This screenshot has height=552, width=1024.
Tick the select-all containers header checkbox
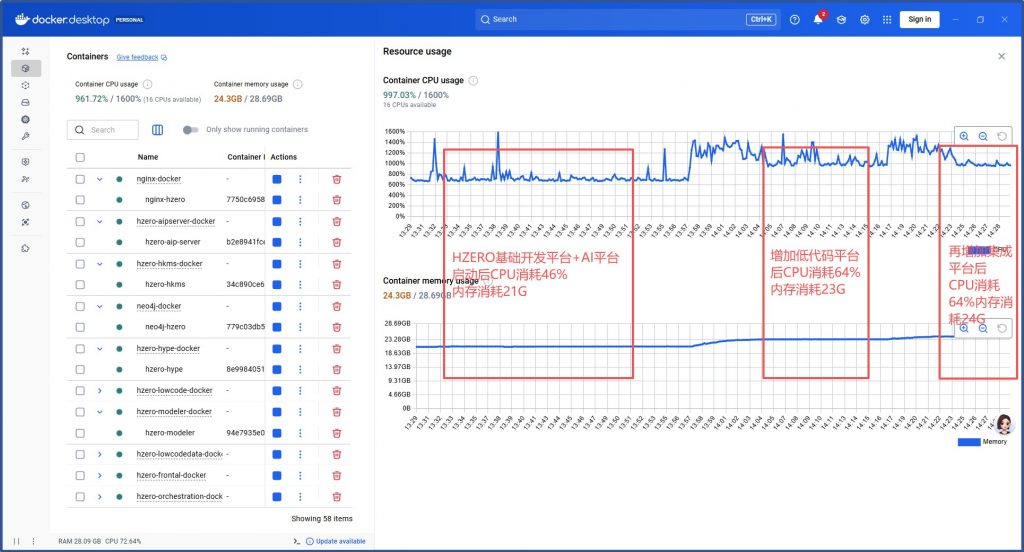point(80,157)
